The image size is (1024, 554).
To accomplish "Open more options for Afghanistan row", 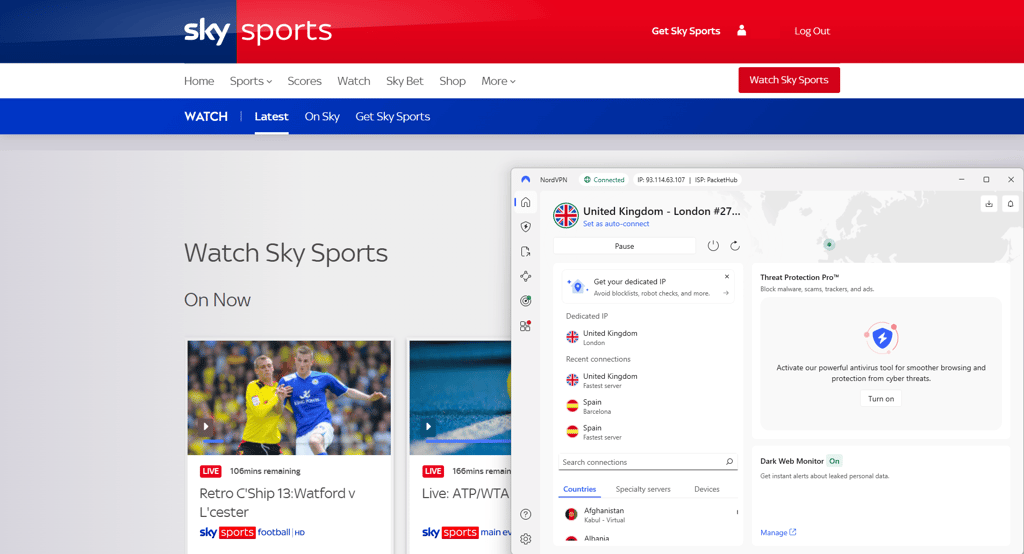I will (737, 512).
